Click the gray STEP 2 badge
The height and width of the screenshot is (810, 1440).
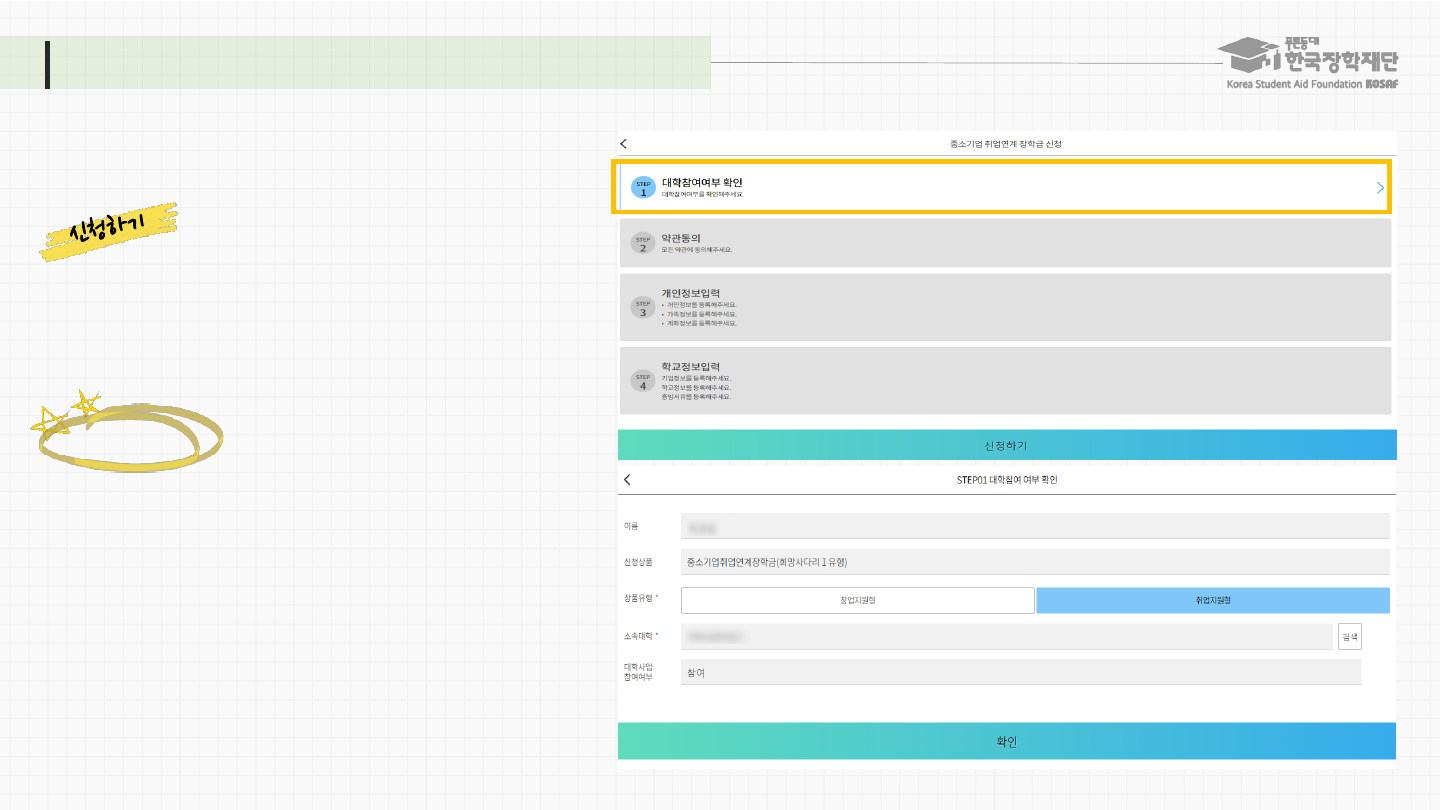643,243
